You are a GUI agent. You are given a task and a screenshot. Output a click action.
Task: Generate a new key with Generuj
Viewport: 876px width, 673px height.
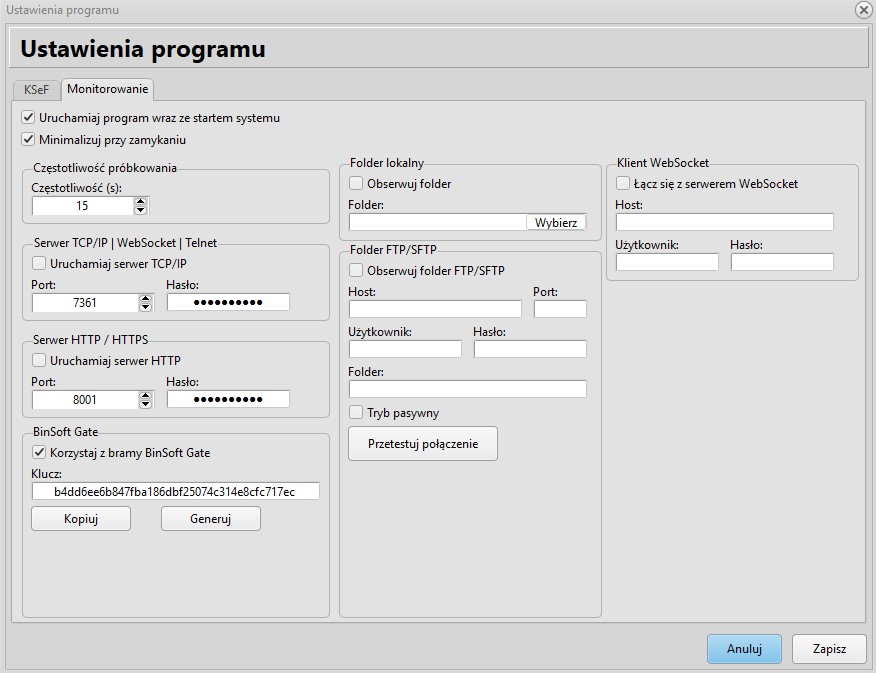coord(210,519)
